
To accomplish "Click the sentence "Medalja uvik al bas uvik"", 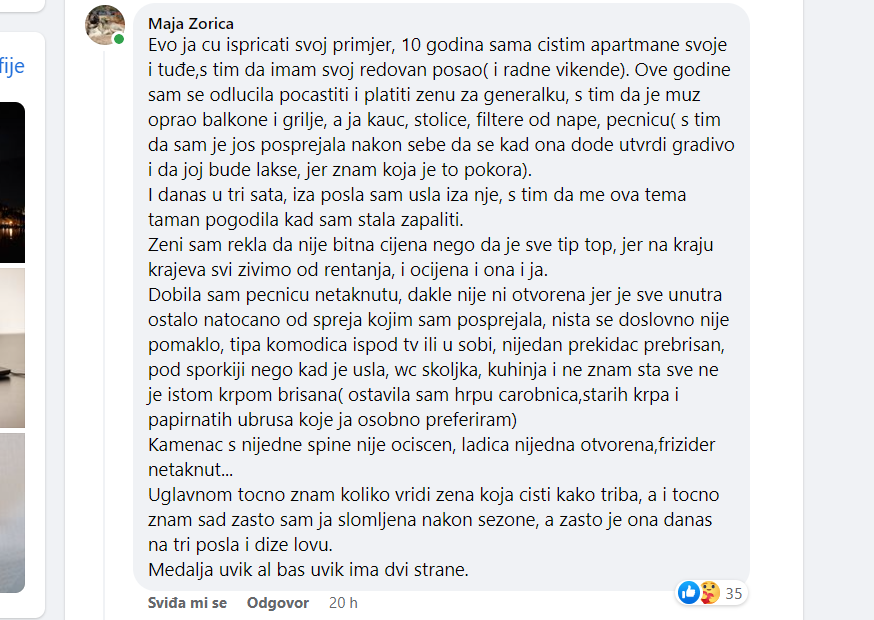I will click(x=308, y=569).
